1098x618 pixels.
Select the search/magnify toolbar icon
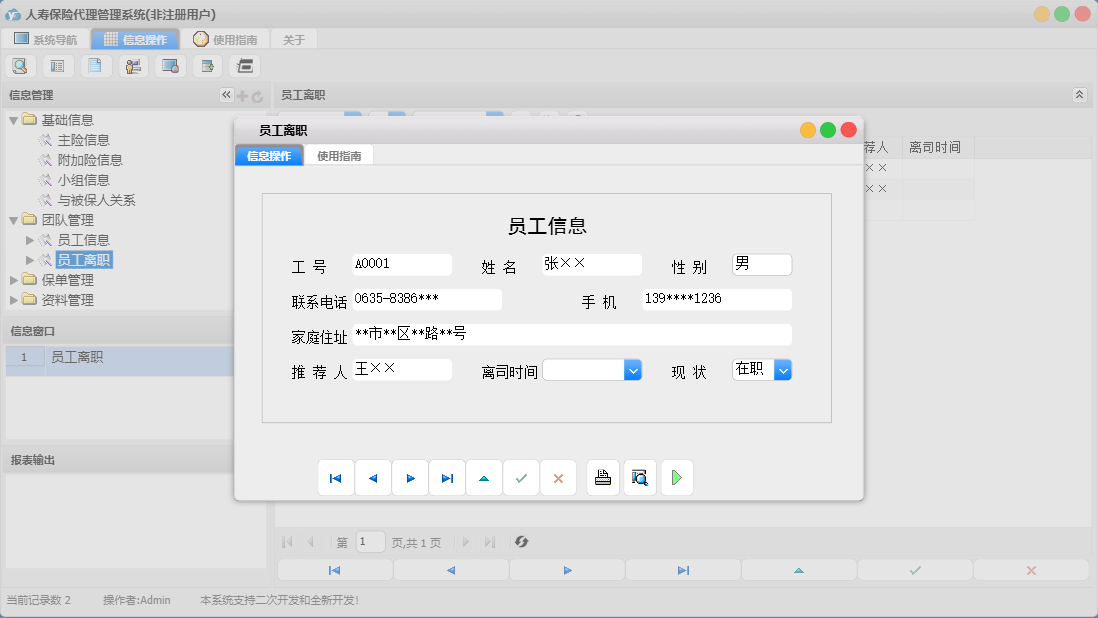(20, 65)
